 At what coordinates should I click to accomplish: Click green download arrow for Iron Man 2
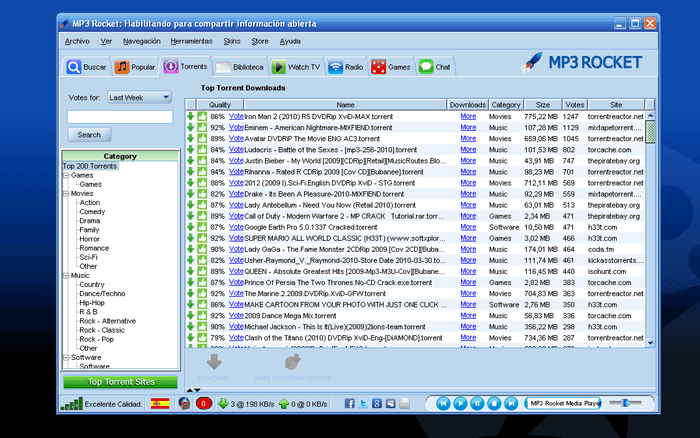(x=191, y=117)
